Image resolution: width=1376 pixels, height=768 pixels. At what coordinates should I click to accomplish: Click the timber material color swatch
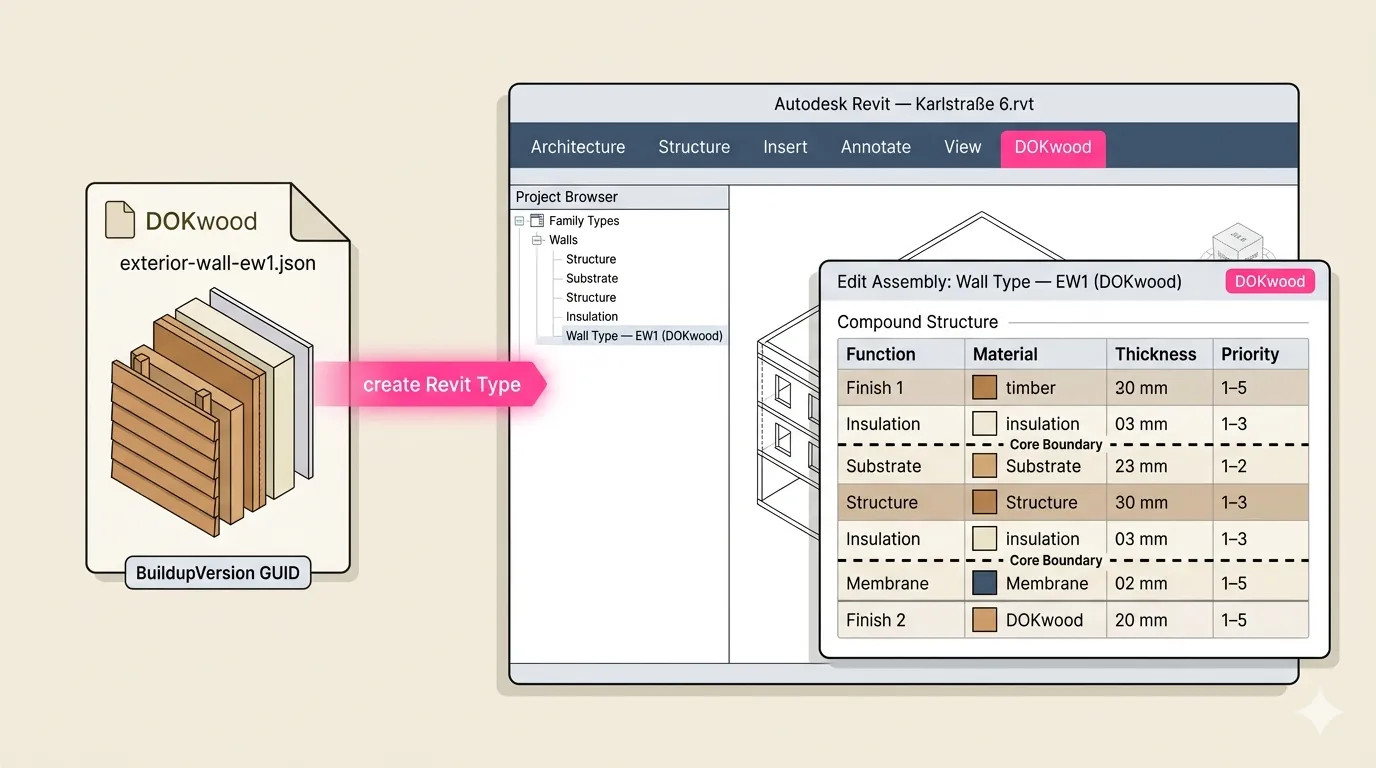click(984, 388)
